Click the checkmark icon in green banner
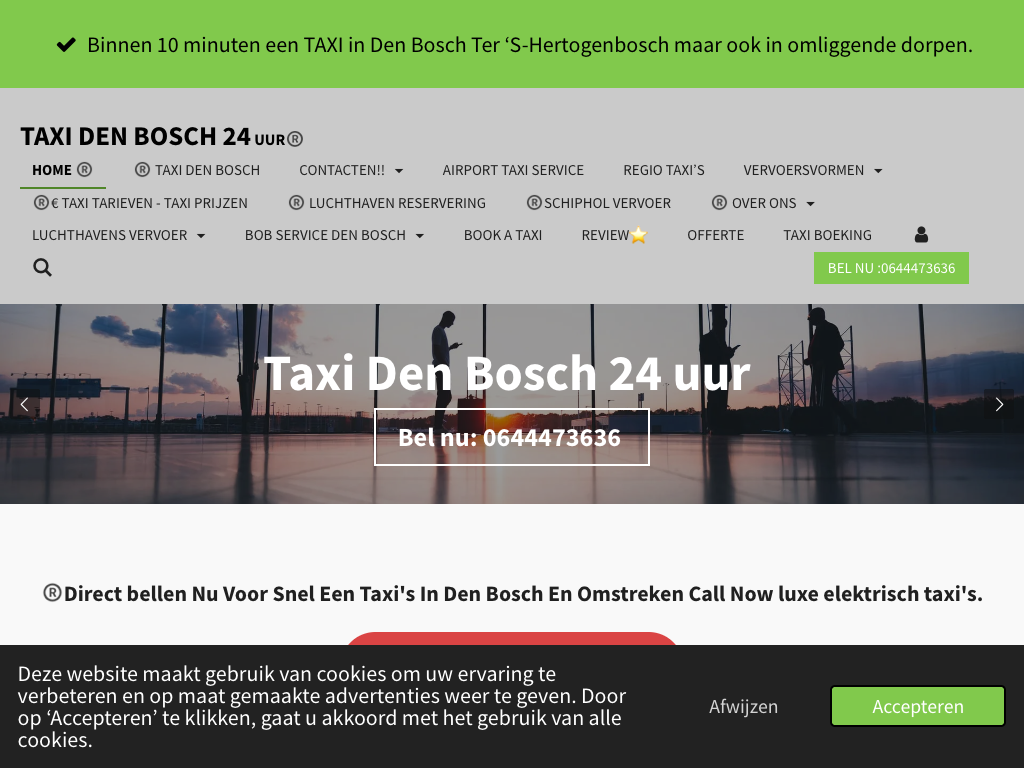Viewport: 1024px width, 768px height. click(x=66, y=45)
